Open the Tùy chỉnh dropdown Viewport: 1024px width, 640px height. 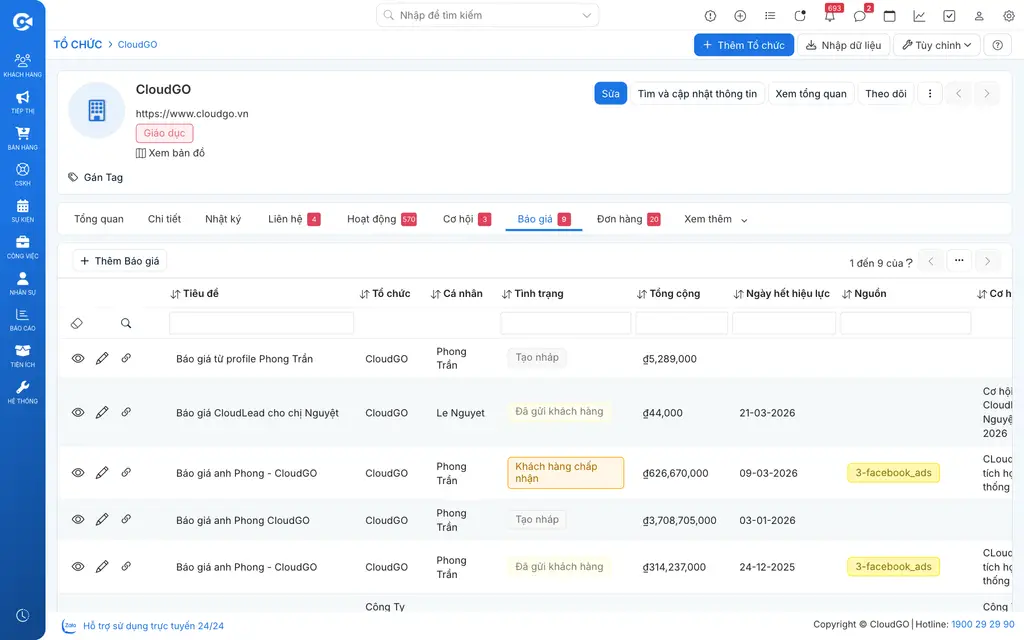[936, 45]
